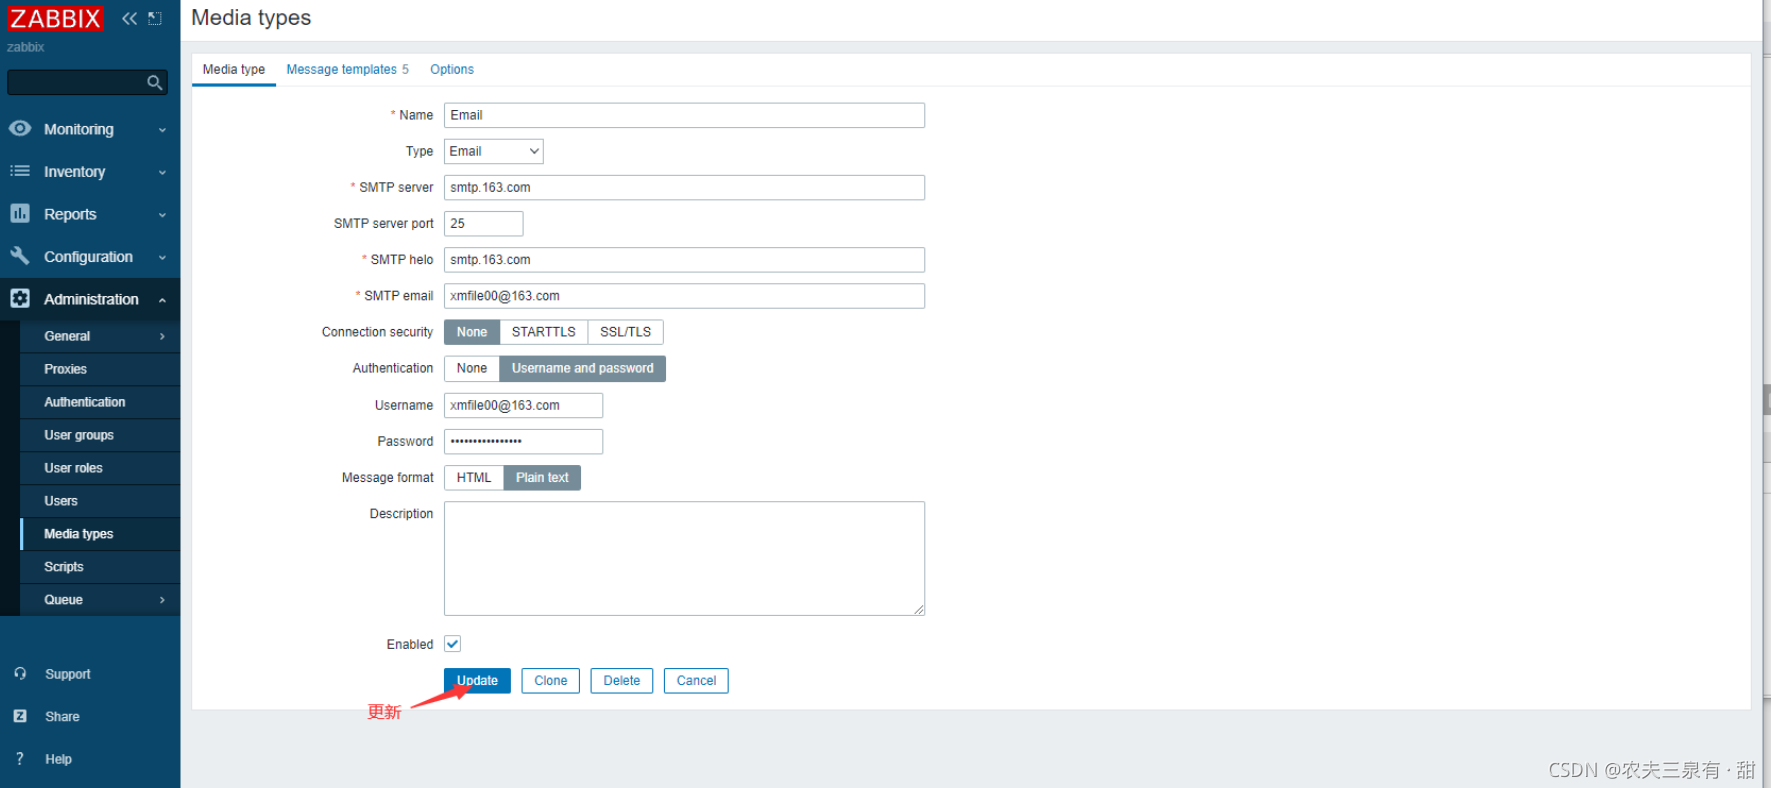Expand the General submenu arrow
Screen dimensions: 1771x788
(162, 336)
